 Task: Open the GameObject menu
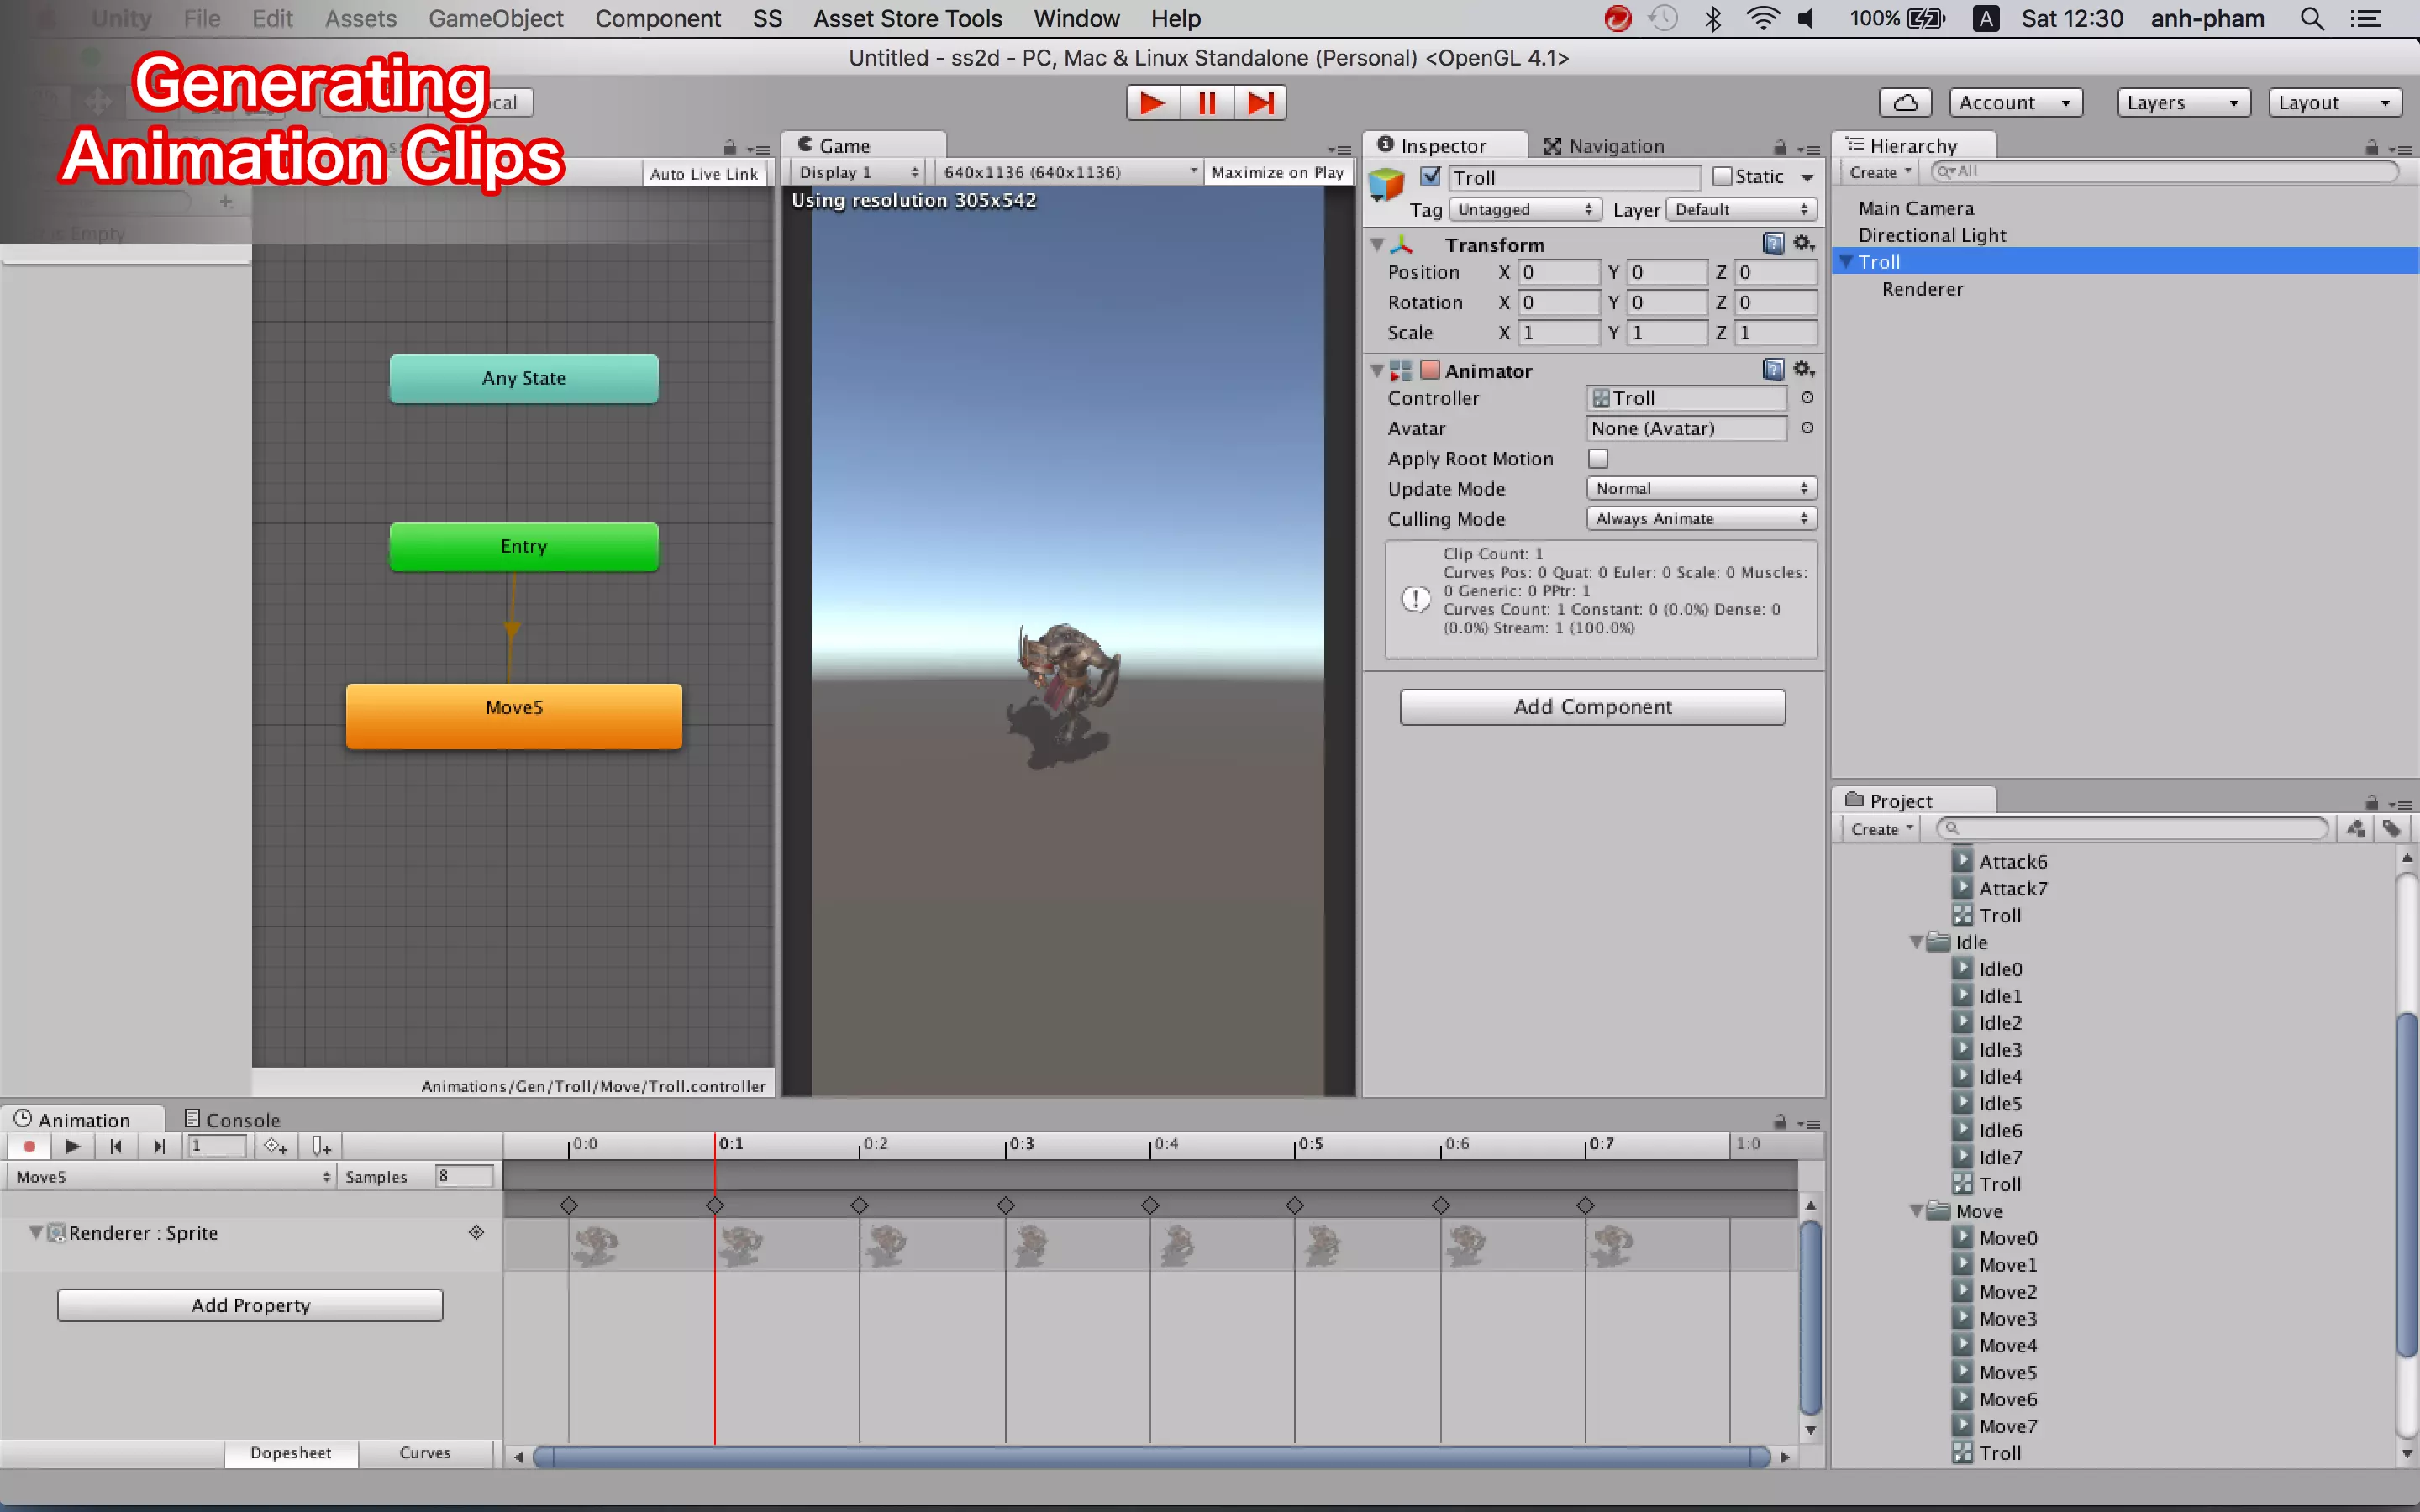(x=496, y=18)
